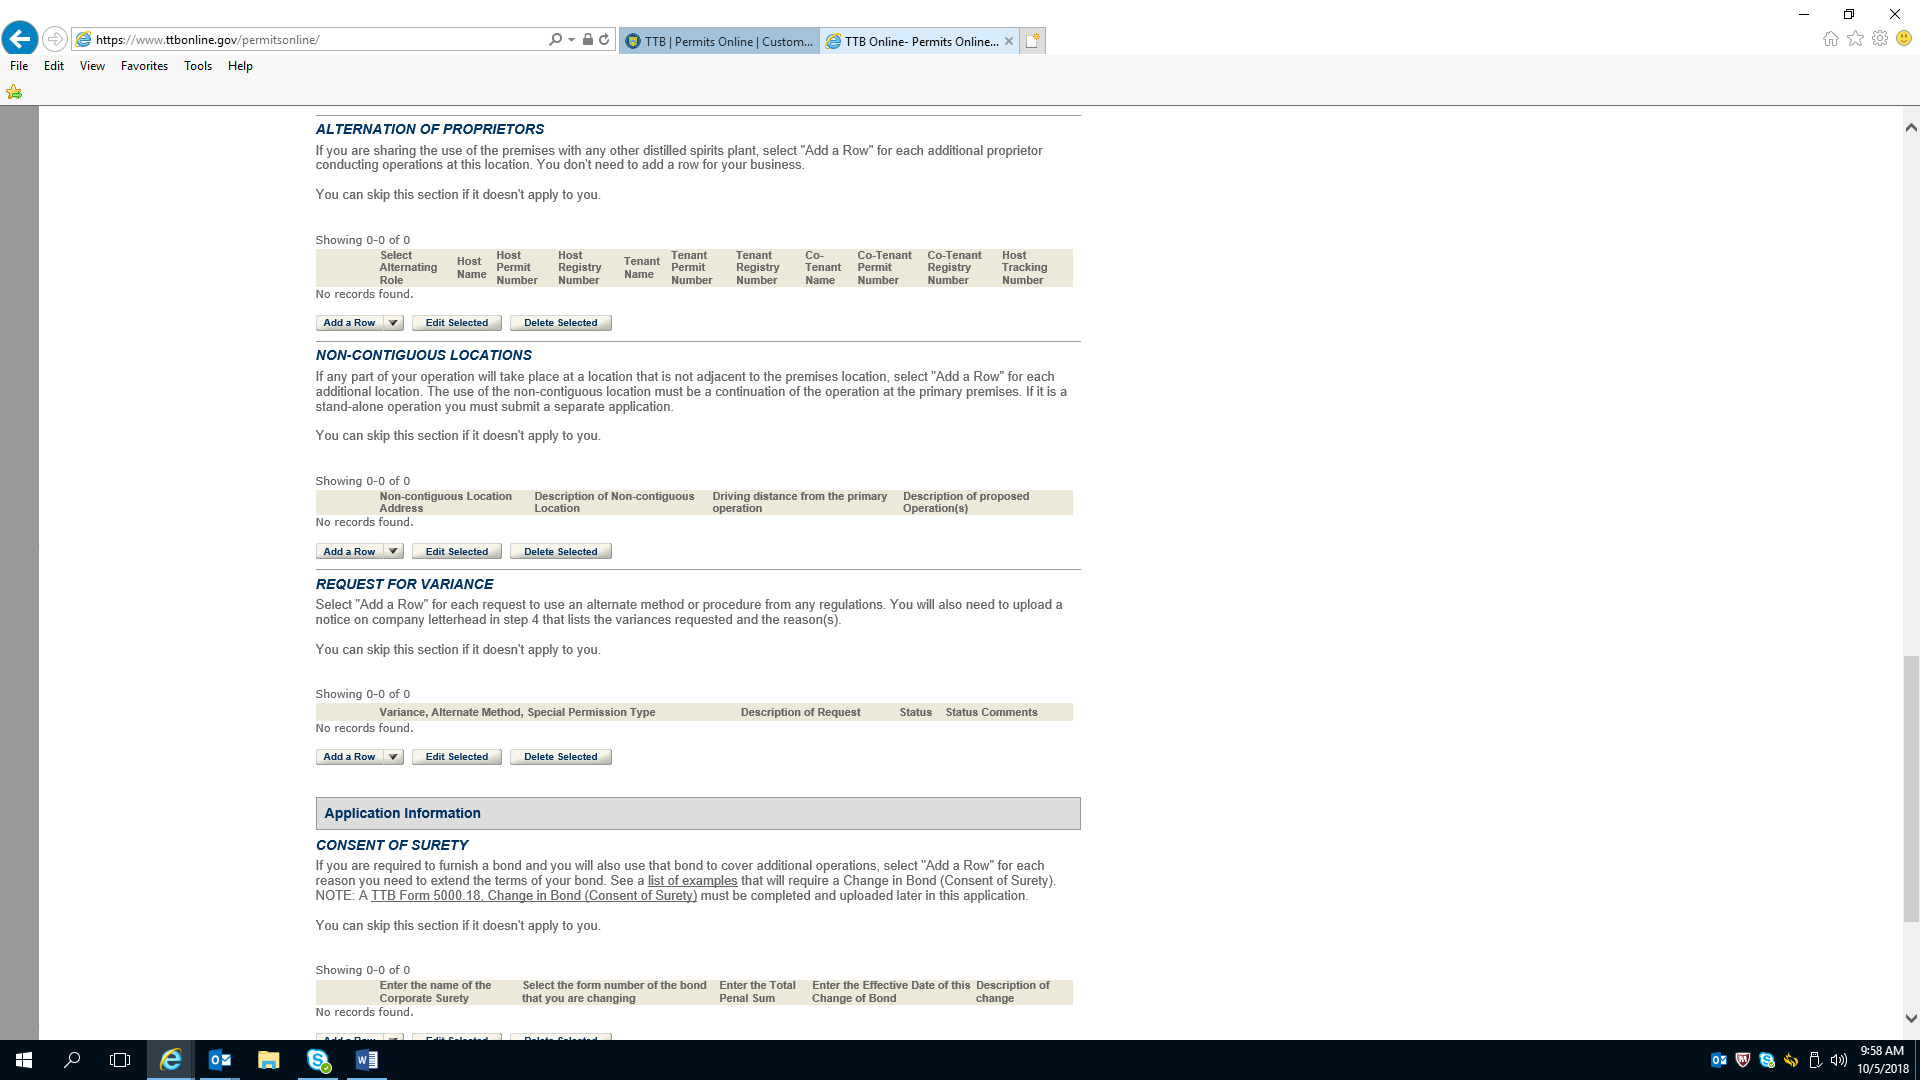Click the Refresh icon in address bar
The image size is (1920, 1080).
pyautogui.click(x=604, y=40)
